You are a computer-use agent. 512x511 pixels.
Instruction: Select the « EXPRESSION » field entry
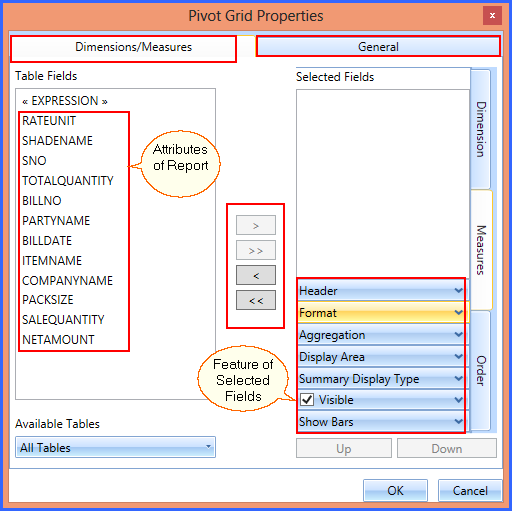tap(65, 101)
